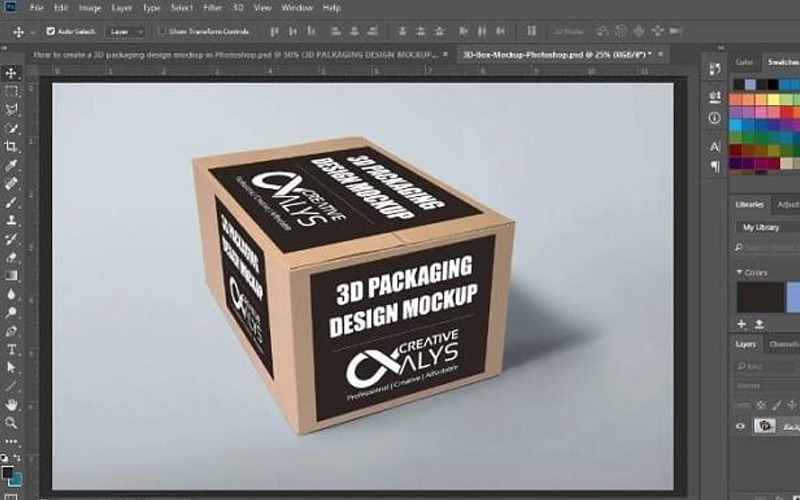Open the History panel icon
This screenshot has width=800, height=500.
pyautogui.click(x=715, y=68)
